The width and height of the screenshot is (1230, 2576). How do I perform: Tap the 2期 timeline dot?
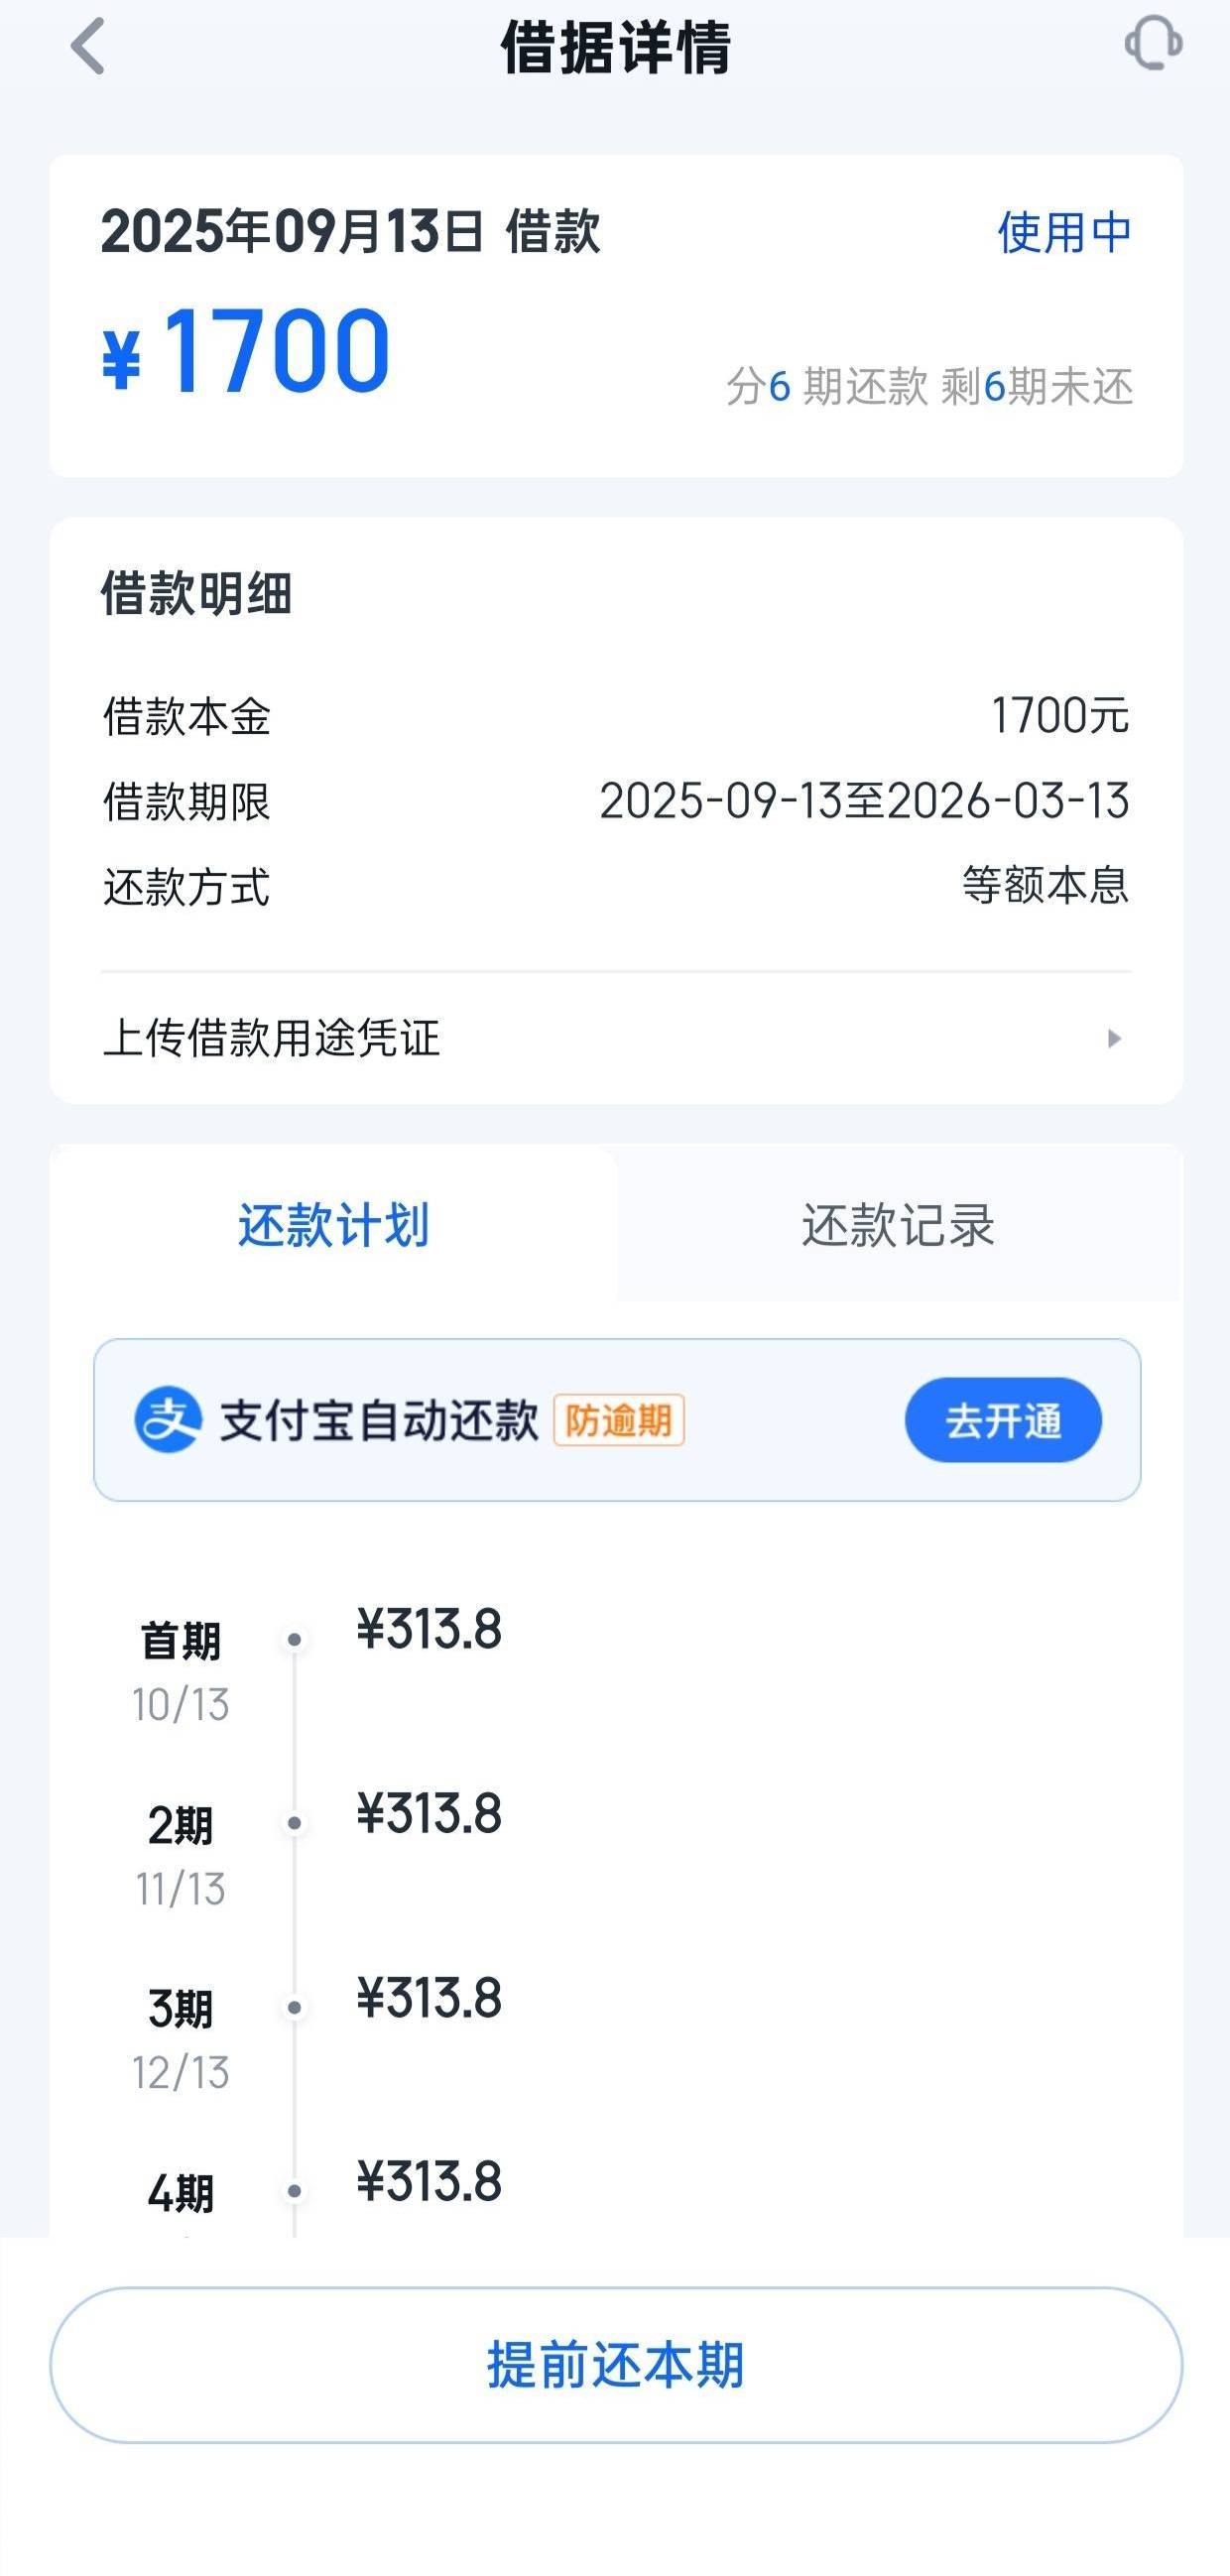pyautogui.click(x=294, y=1823)
